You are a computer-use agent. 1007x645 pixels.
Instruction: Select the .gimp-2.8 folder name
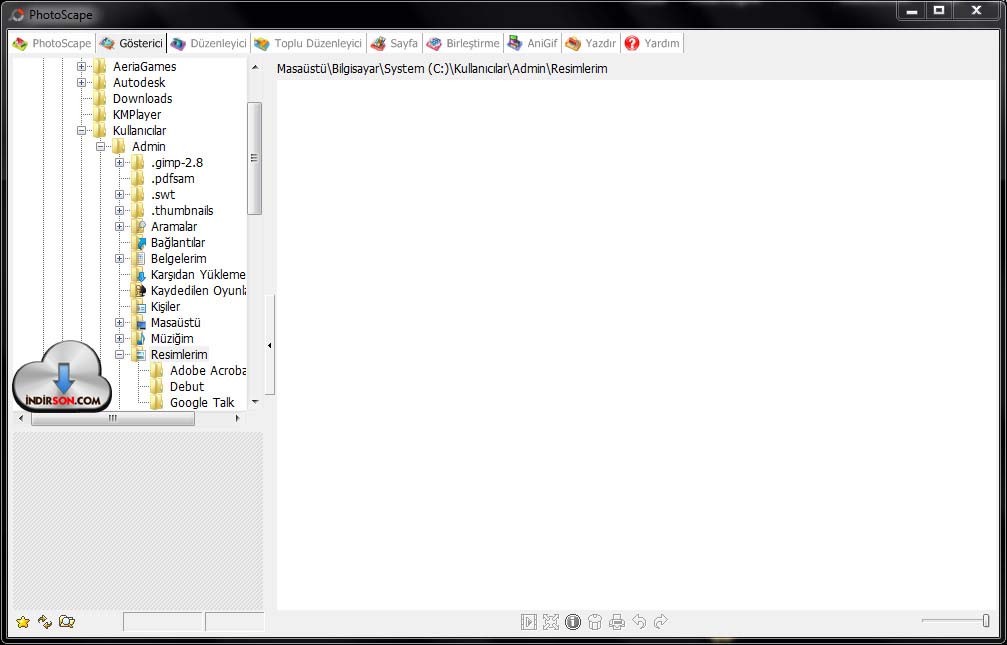click(177, 163)
